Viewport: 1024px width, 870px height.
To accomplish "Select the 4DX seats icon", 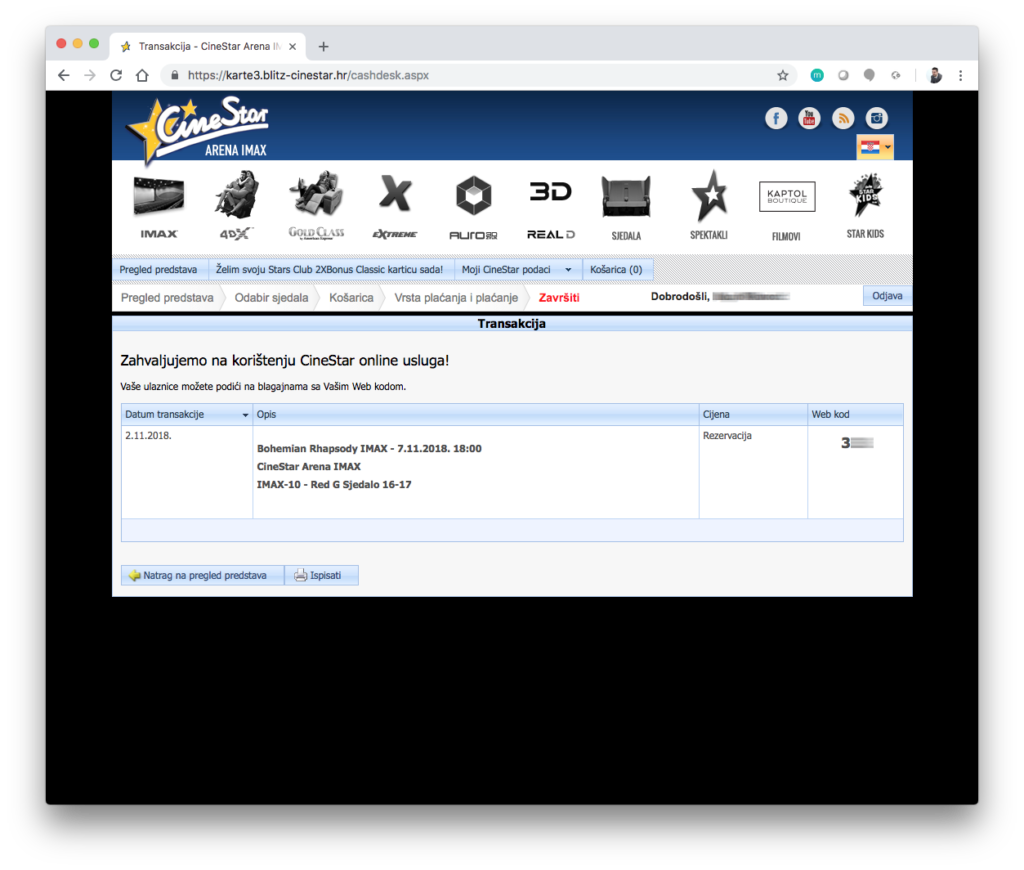I will click(236, 206).
